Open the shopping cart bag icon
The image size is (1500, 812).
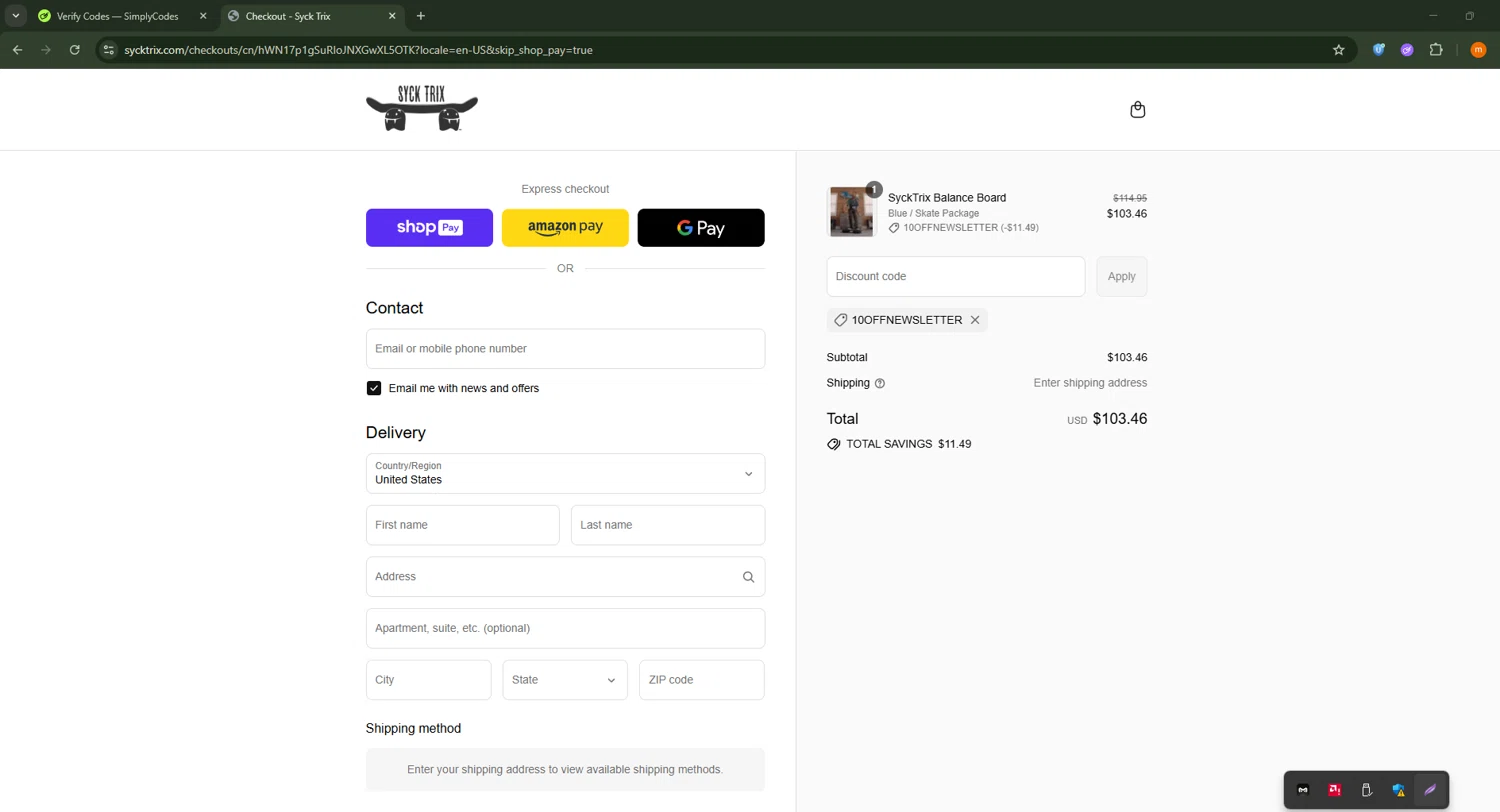coord(1137,110)
